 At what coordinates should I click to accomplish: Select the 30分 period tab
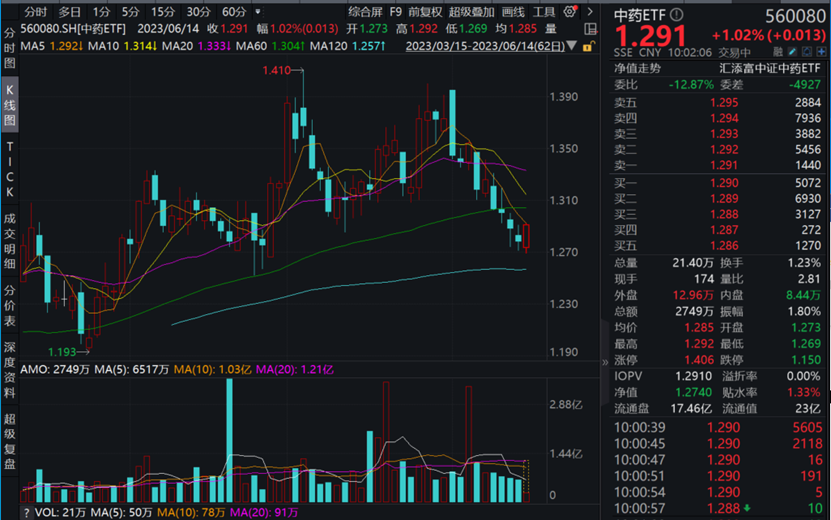198,12
